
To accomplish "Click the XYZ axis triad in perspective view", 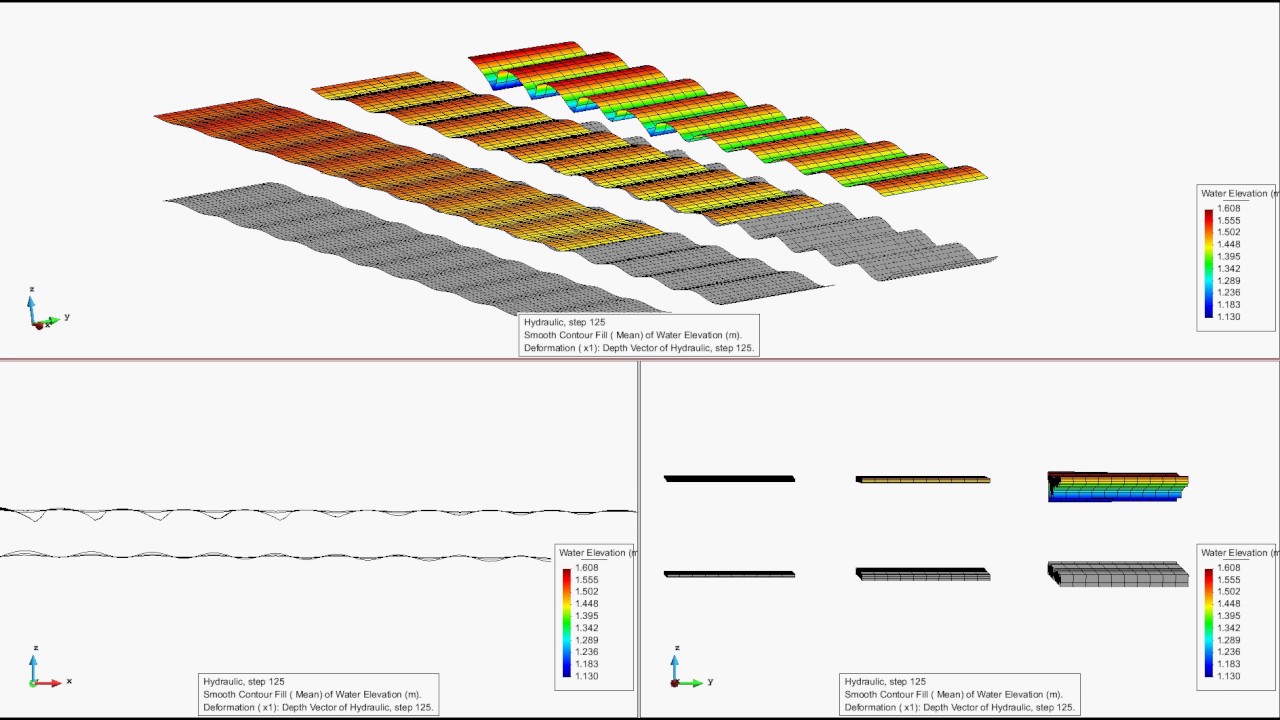I will (x=47, y=310).
